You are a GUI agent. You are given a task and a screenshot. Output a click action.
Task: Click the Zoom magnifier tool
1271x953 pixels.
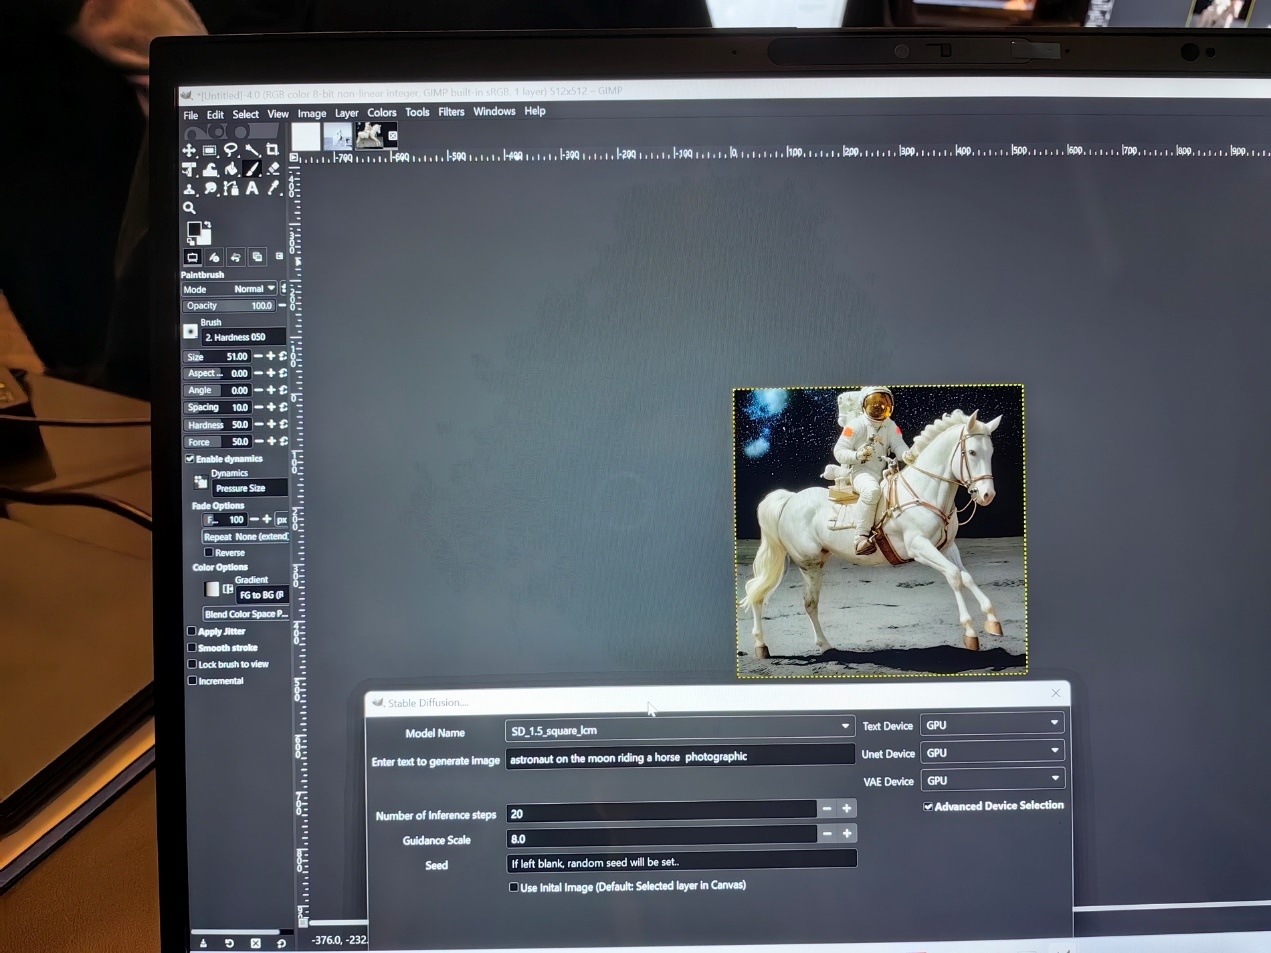tap(189, 208)
